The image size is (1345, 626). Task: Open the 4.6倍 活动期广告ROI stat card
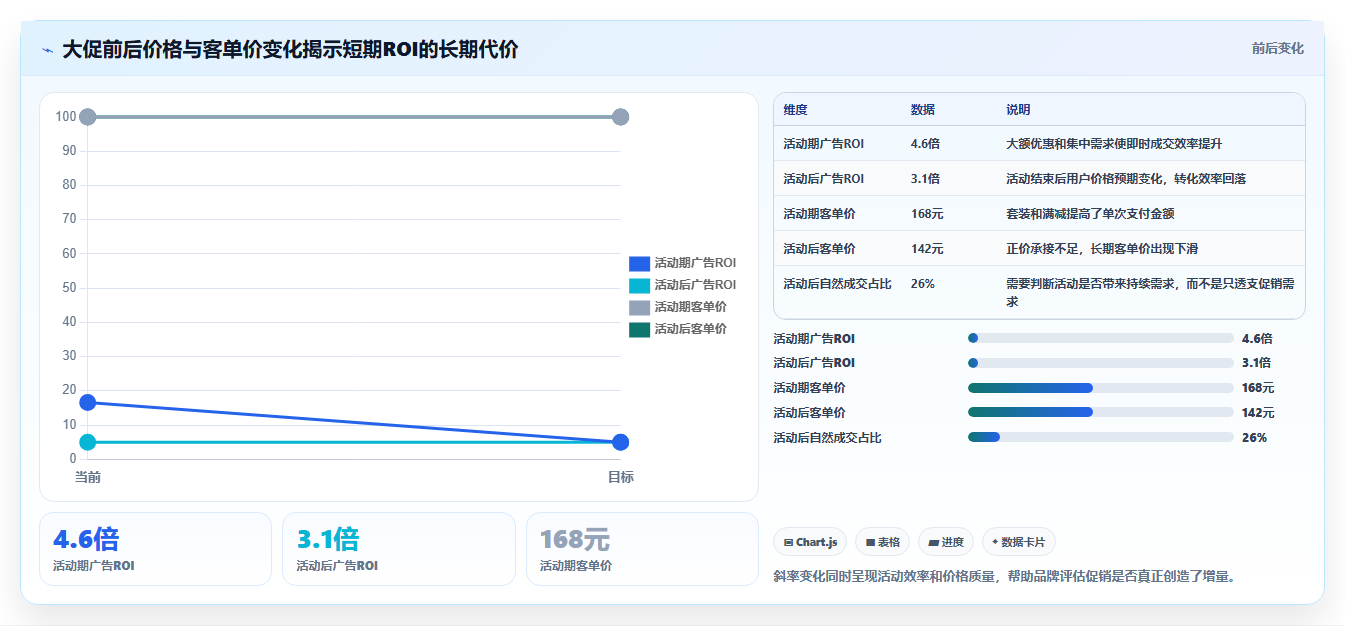[x=155, y=549]
